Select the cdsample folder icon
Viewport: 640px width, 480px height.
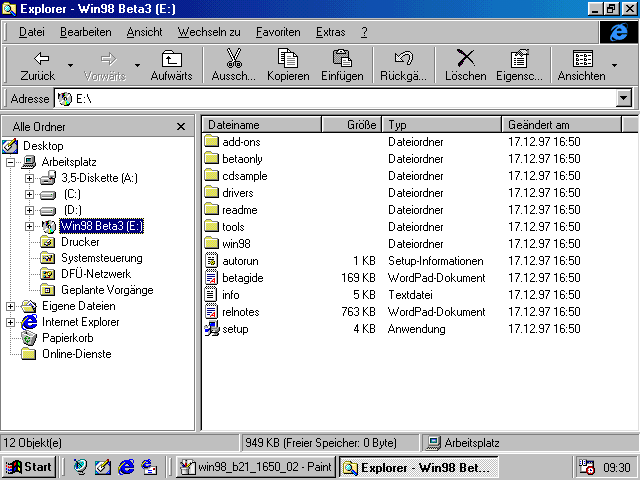[211, 176]
